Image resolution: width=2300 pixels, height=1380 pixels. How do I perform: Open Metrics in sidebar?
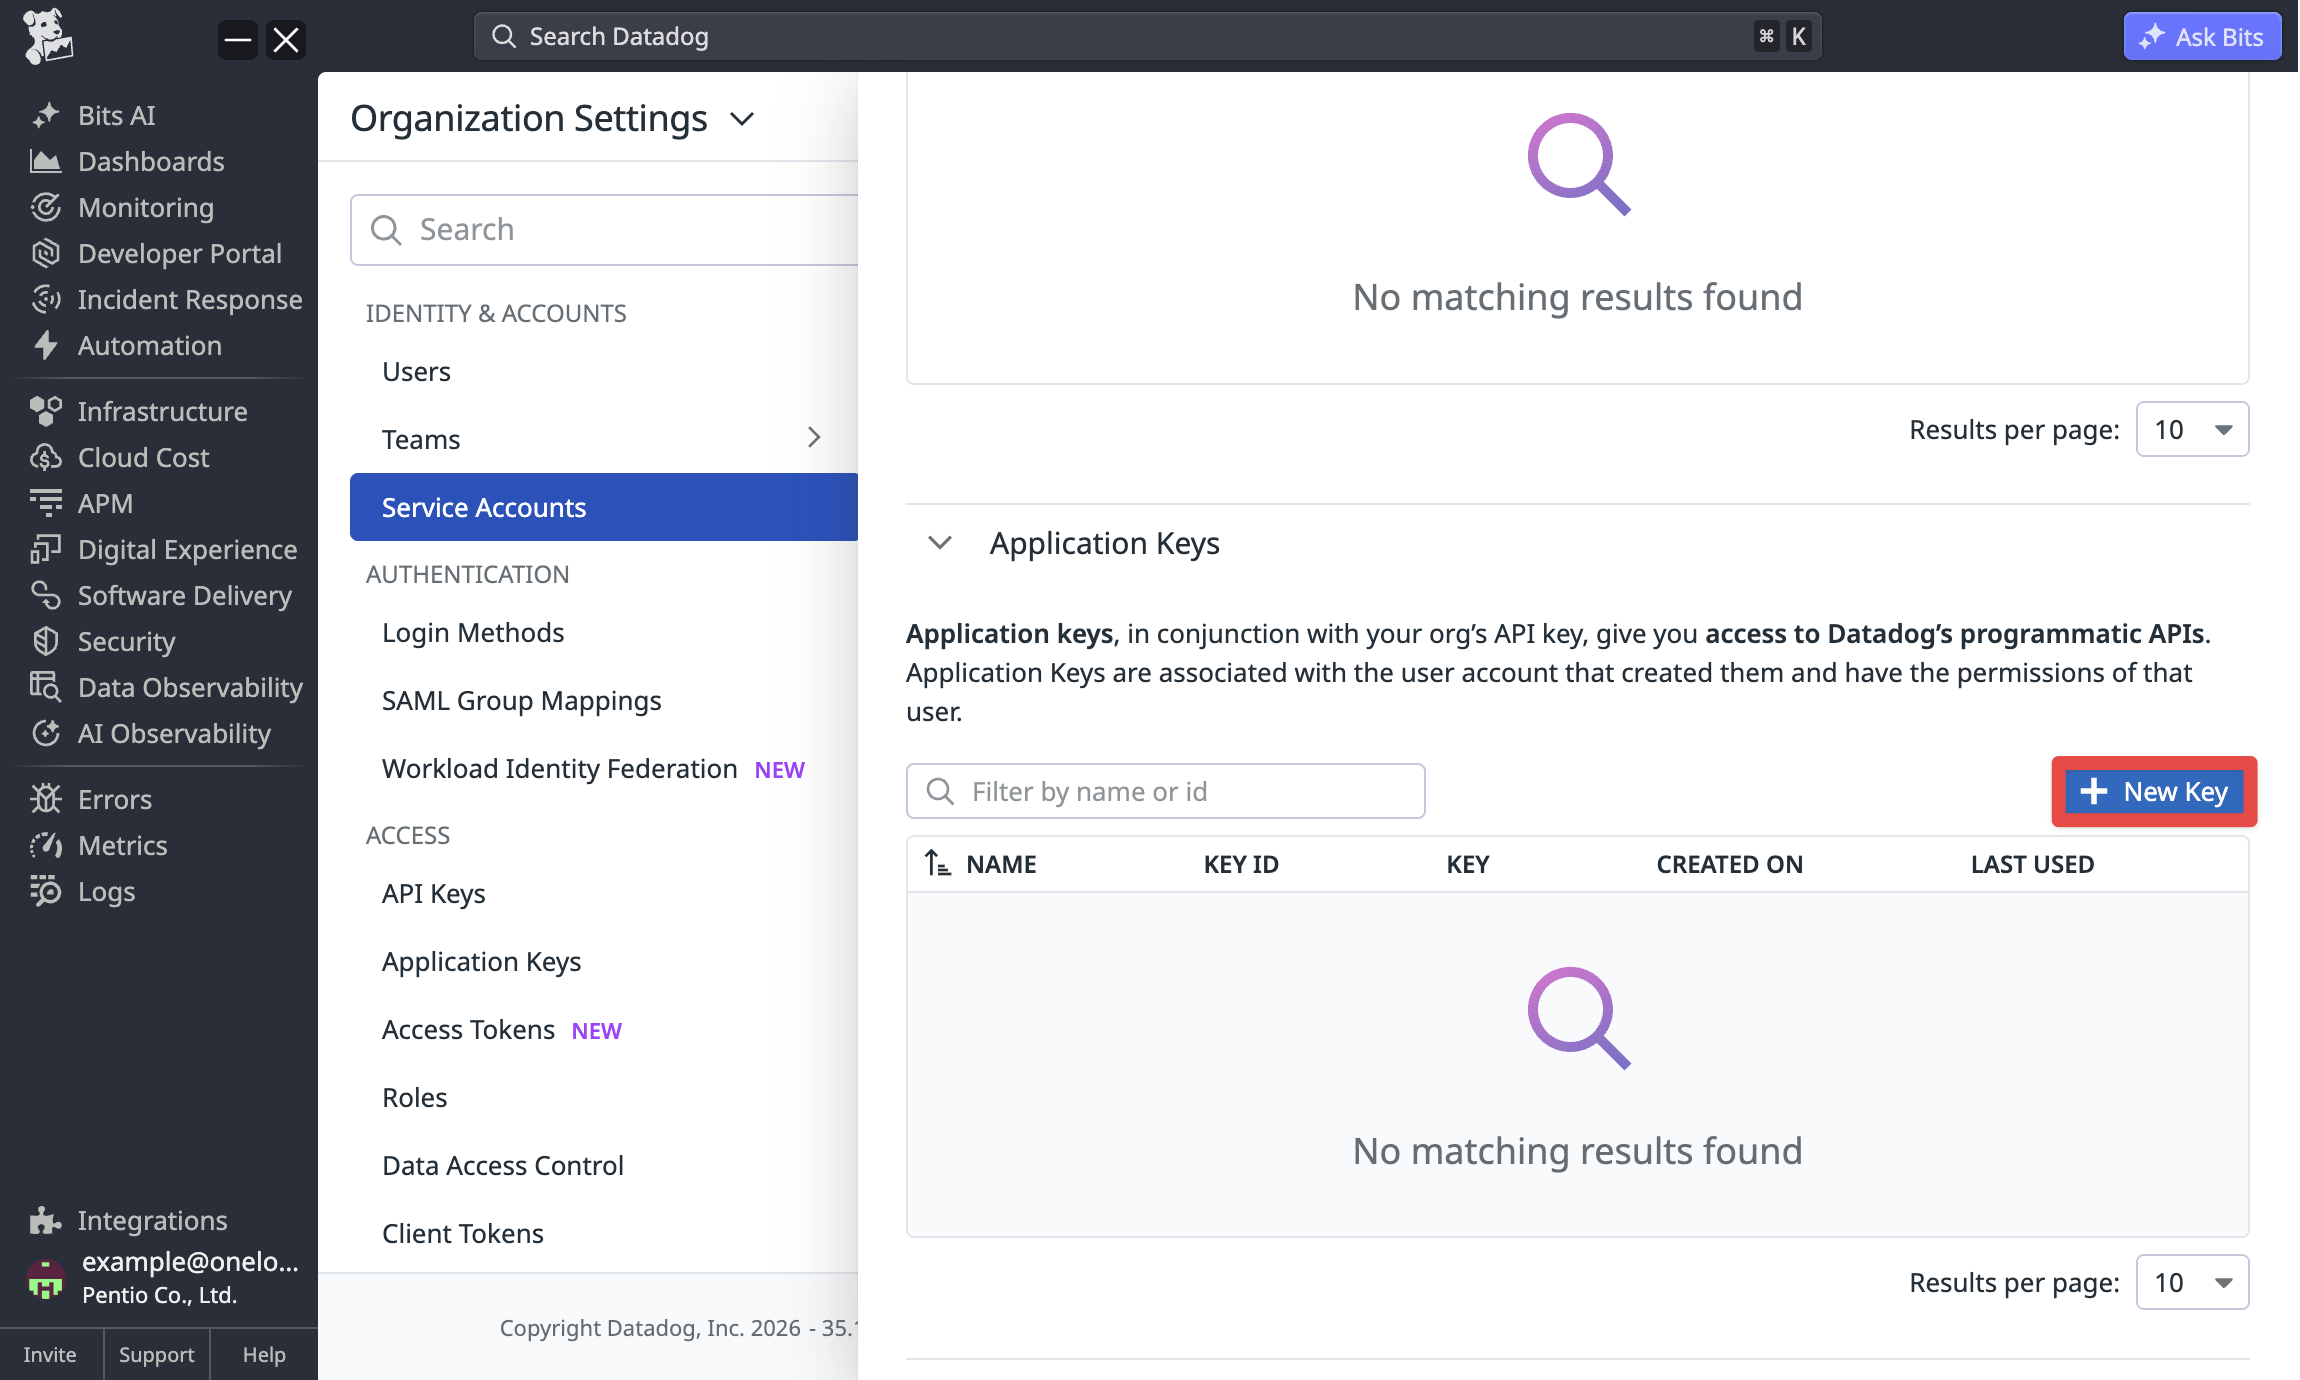(99, 845)
